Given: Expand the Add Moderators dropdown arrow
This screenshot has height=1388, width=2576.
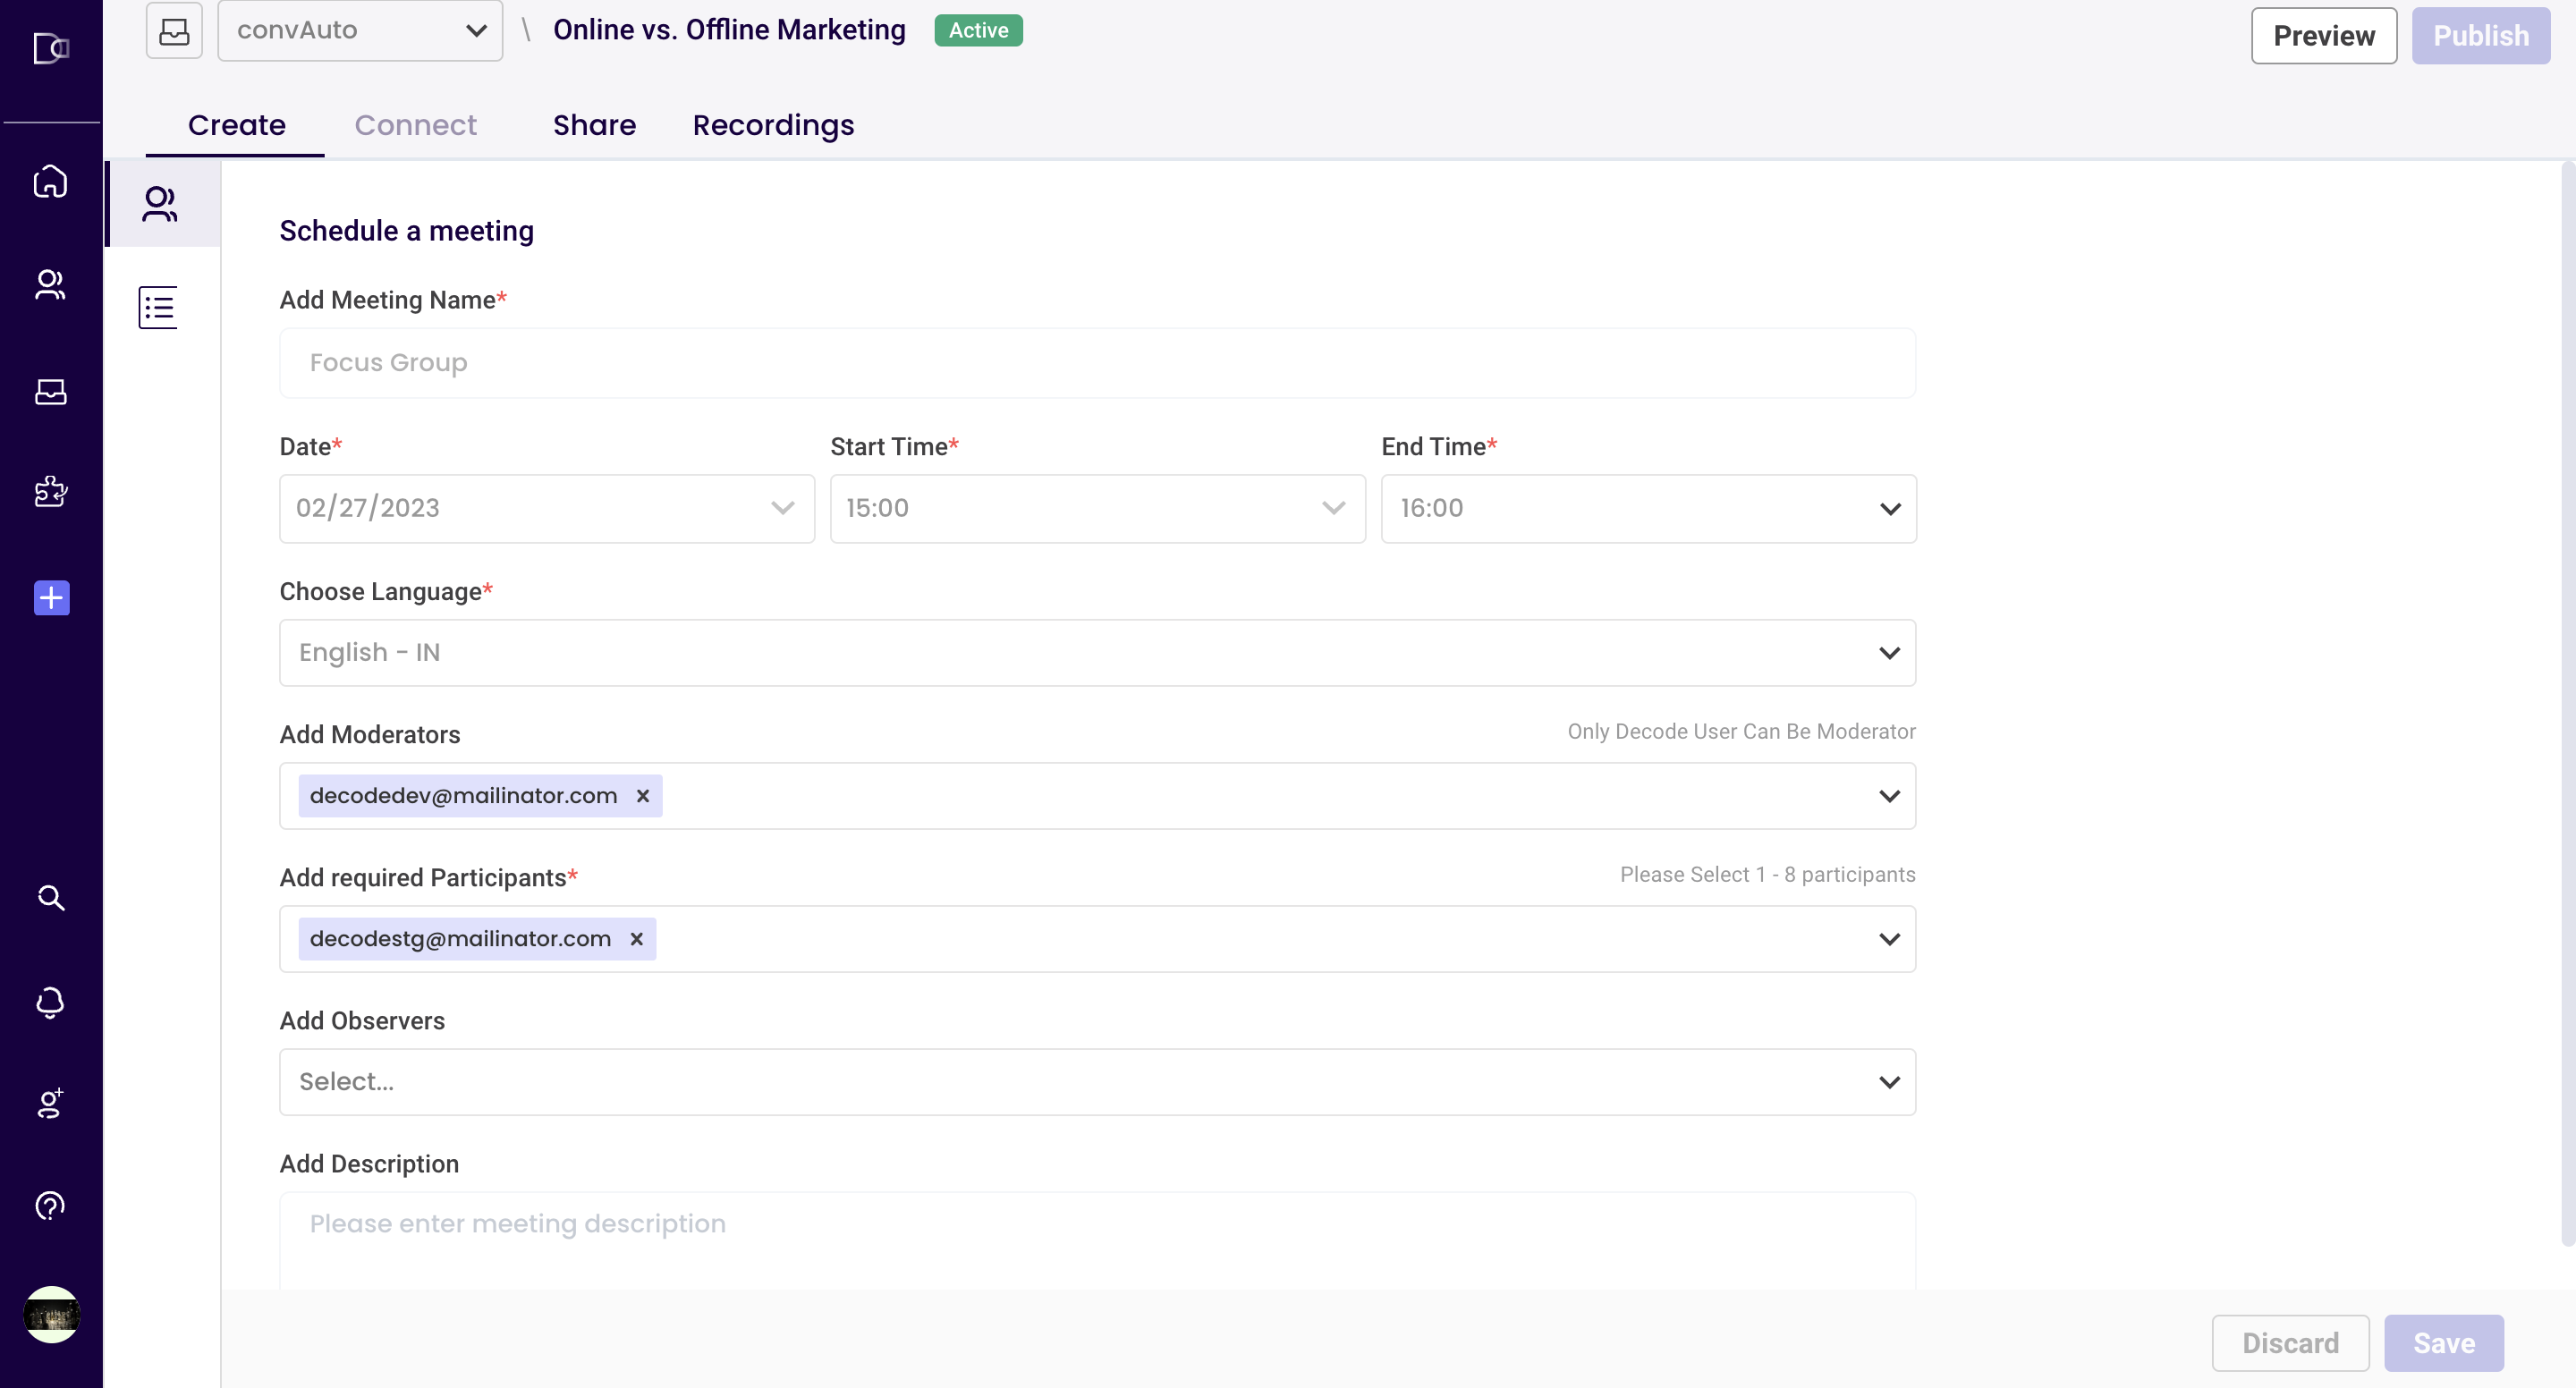Looking at the screenshot, I should click(x=1888, y=795).
